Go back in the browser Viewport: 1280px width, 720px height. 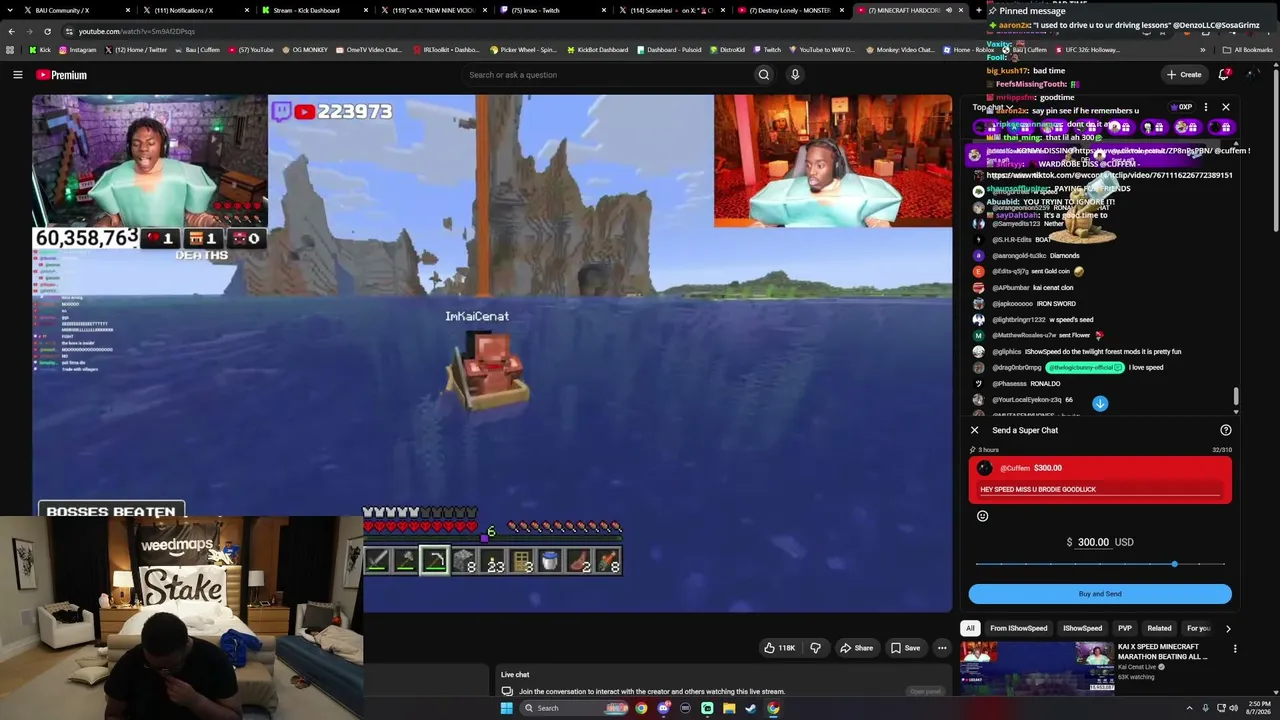coord(11,31)
